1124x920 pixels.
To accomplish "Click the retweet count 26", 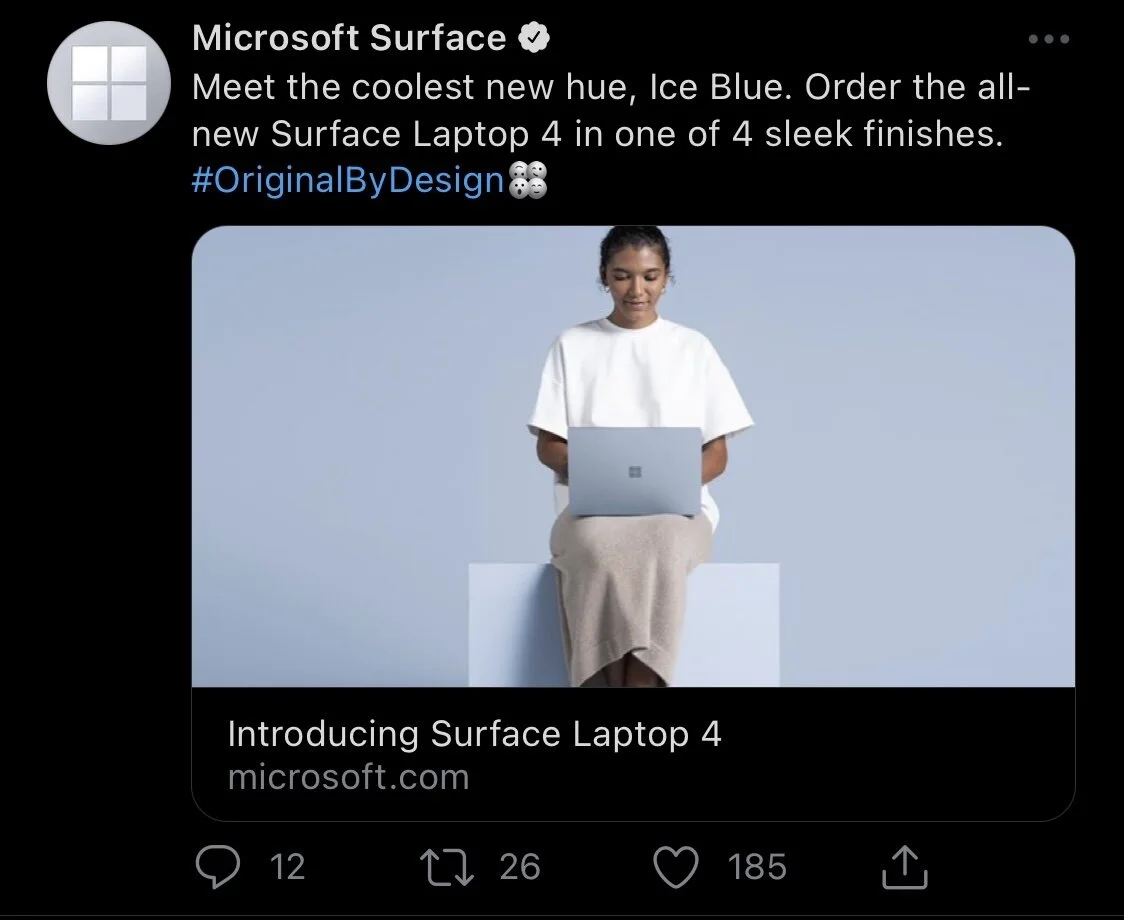I will [x=520, y=866].
